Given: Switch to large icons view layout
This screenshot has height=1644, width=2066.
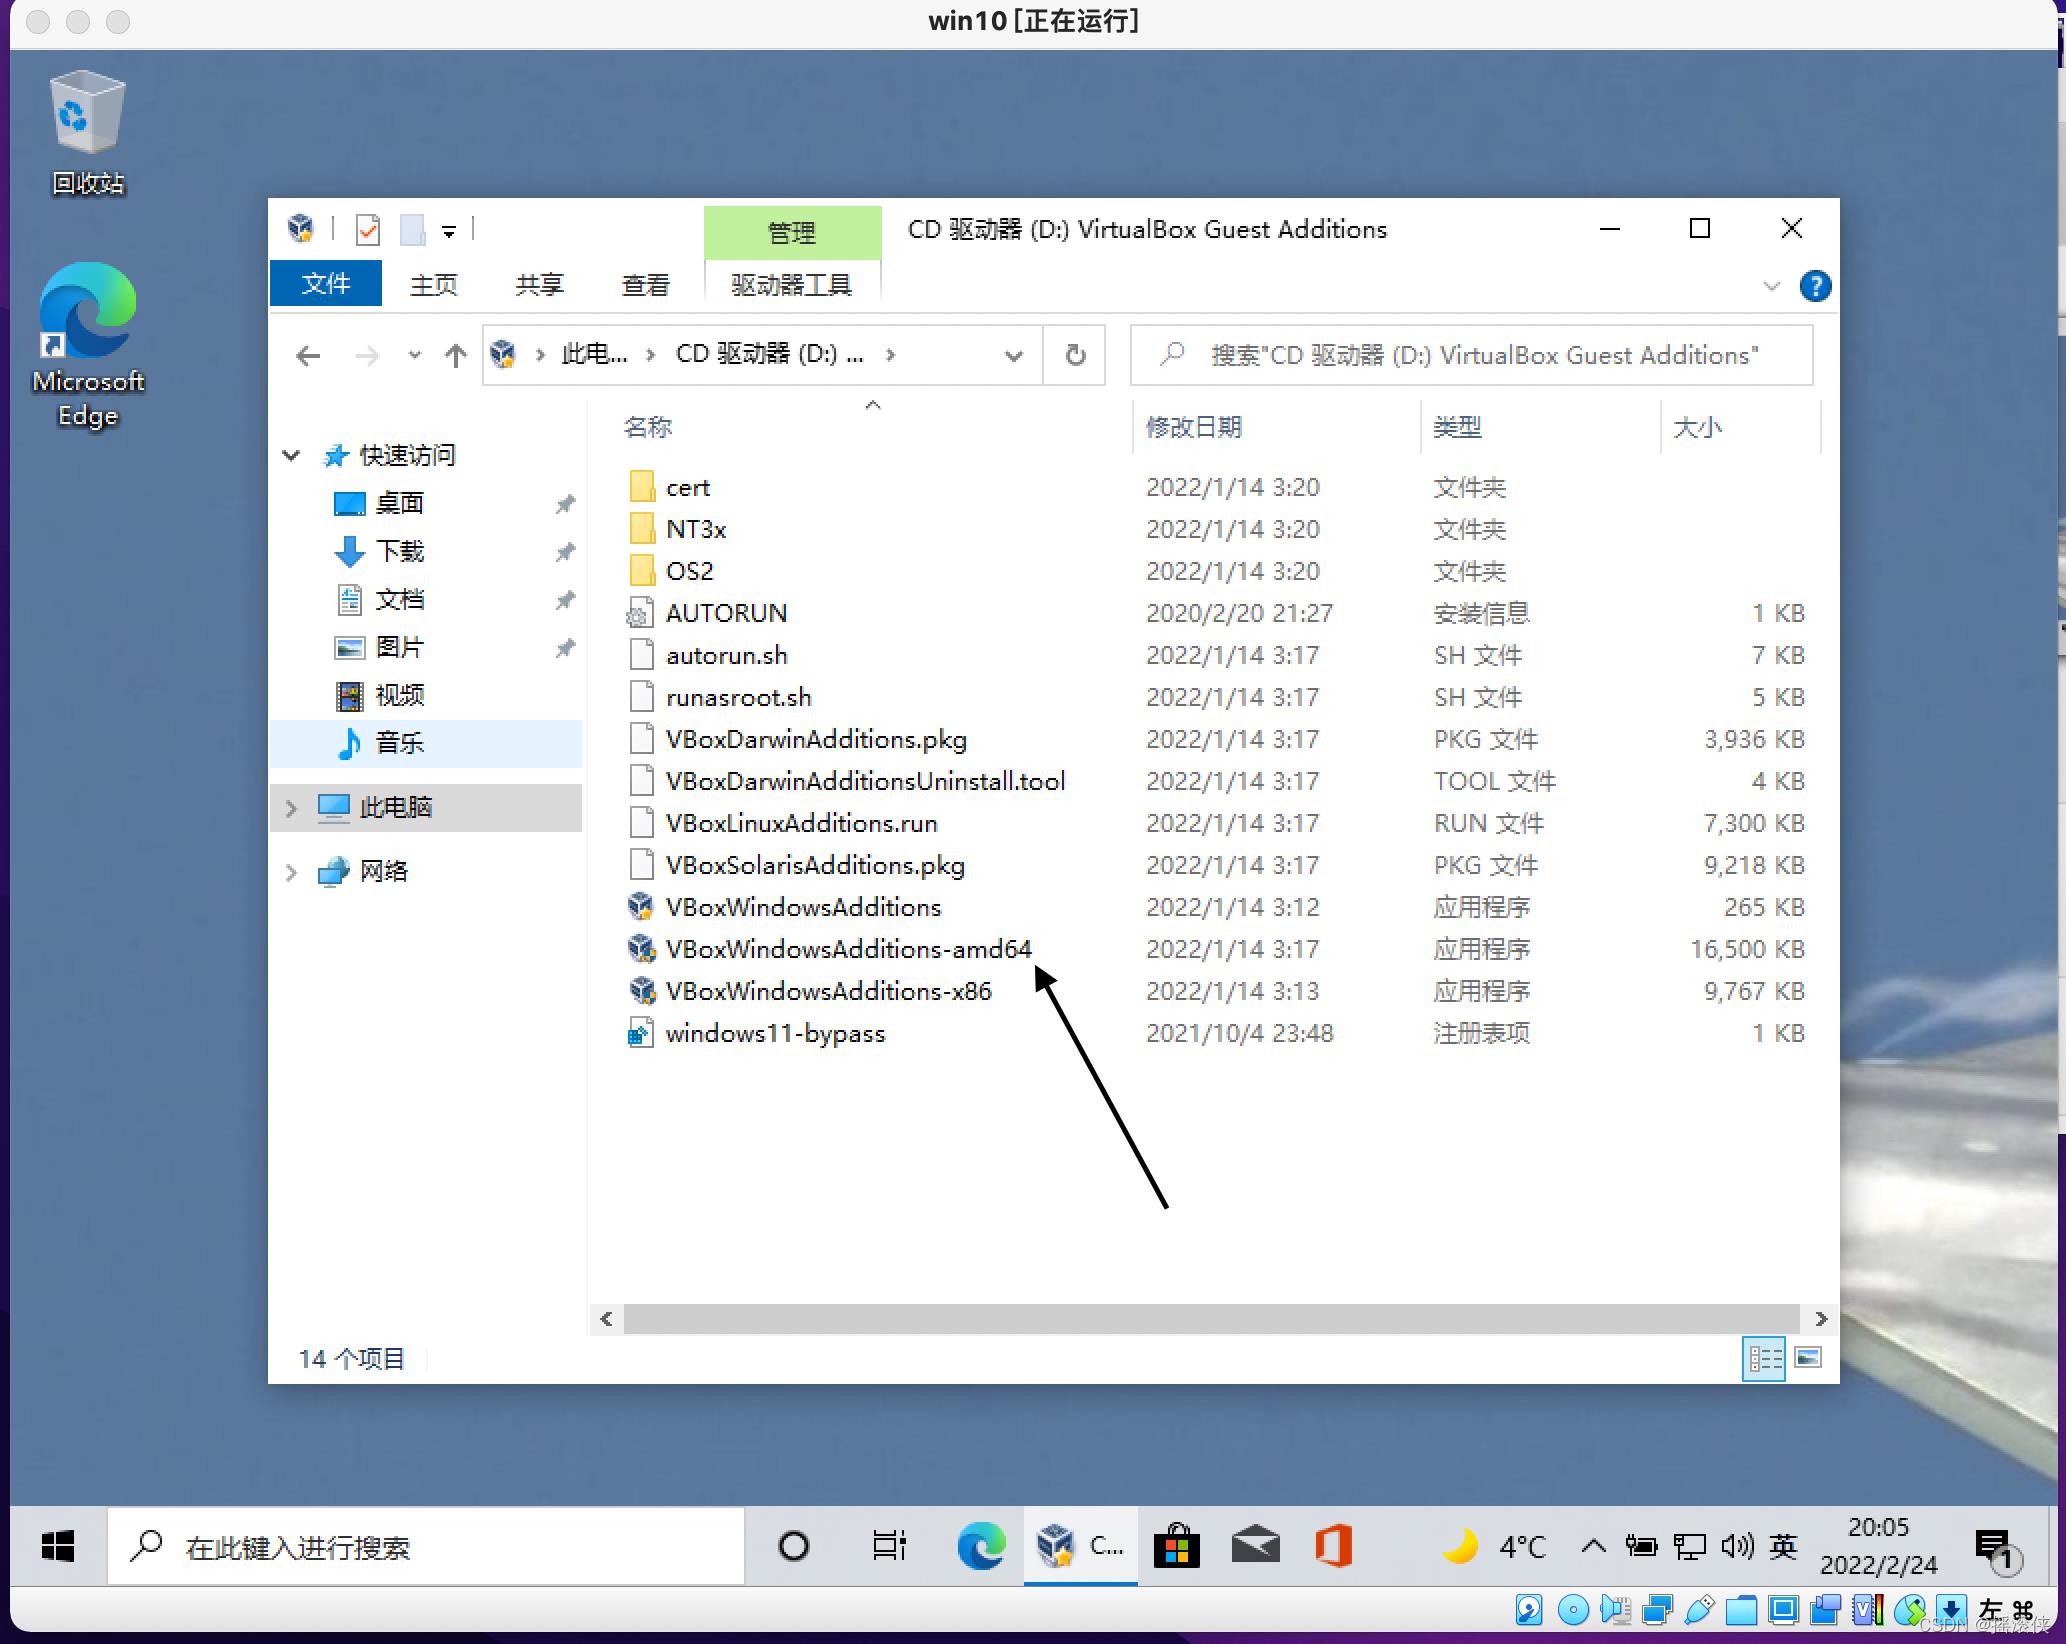Looking at the screenshot, I should pyautogui.click(x=1807, y=1359).
